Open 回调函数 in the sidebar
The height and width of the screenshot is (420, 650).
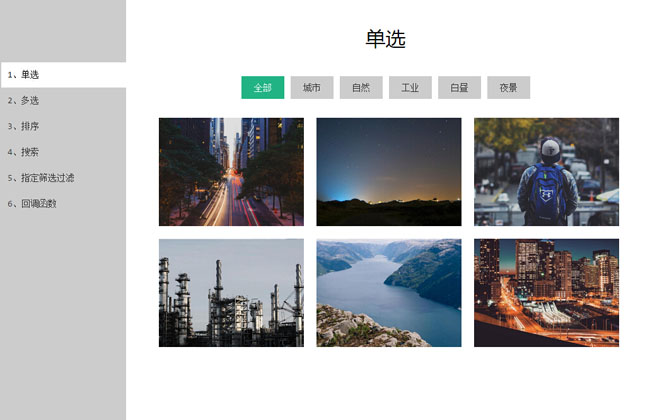pyautogui.click(x=63, y=204)
